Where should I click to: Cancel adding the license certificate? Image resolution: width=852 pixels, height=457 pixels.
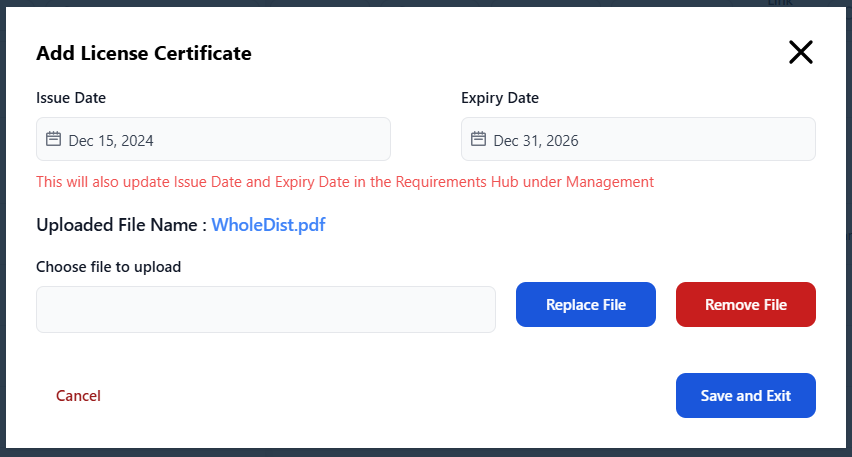(78, 396)
